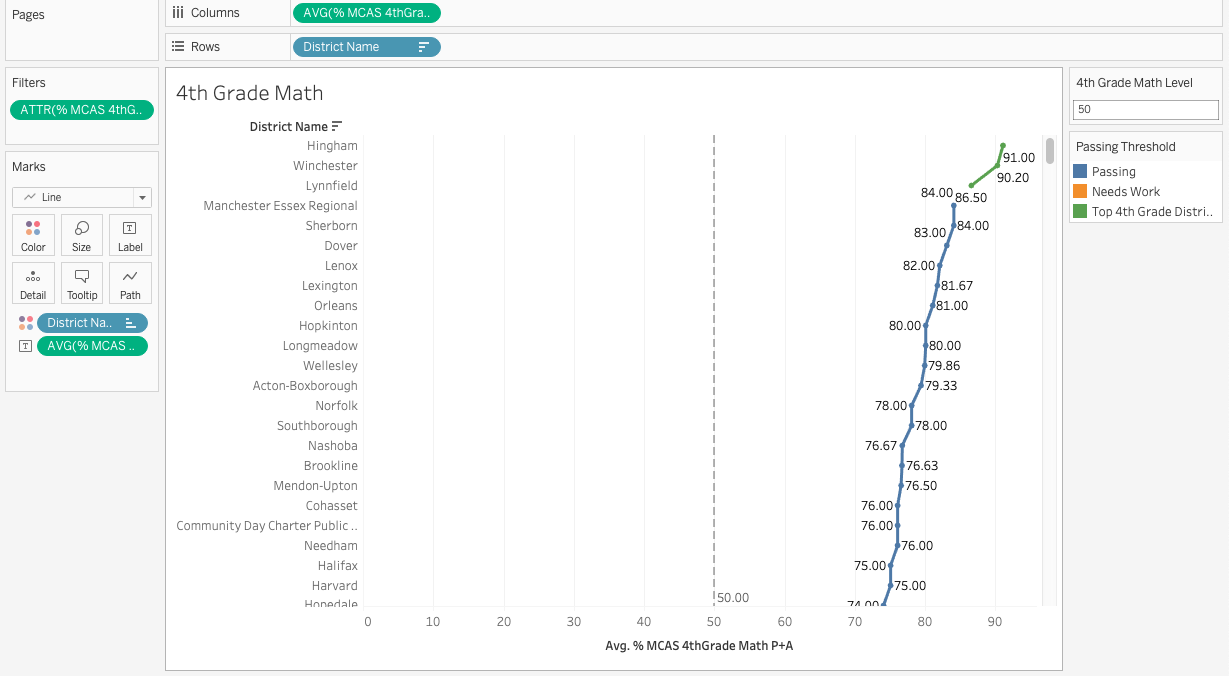Screen dimensions: 1229x676
Task: Click the 4th Grade Math Level input field
Action: coord(1146,110)
